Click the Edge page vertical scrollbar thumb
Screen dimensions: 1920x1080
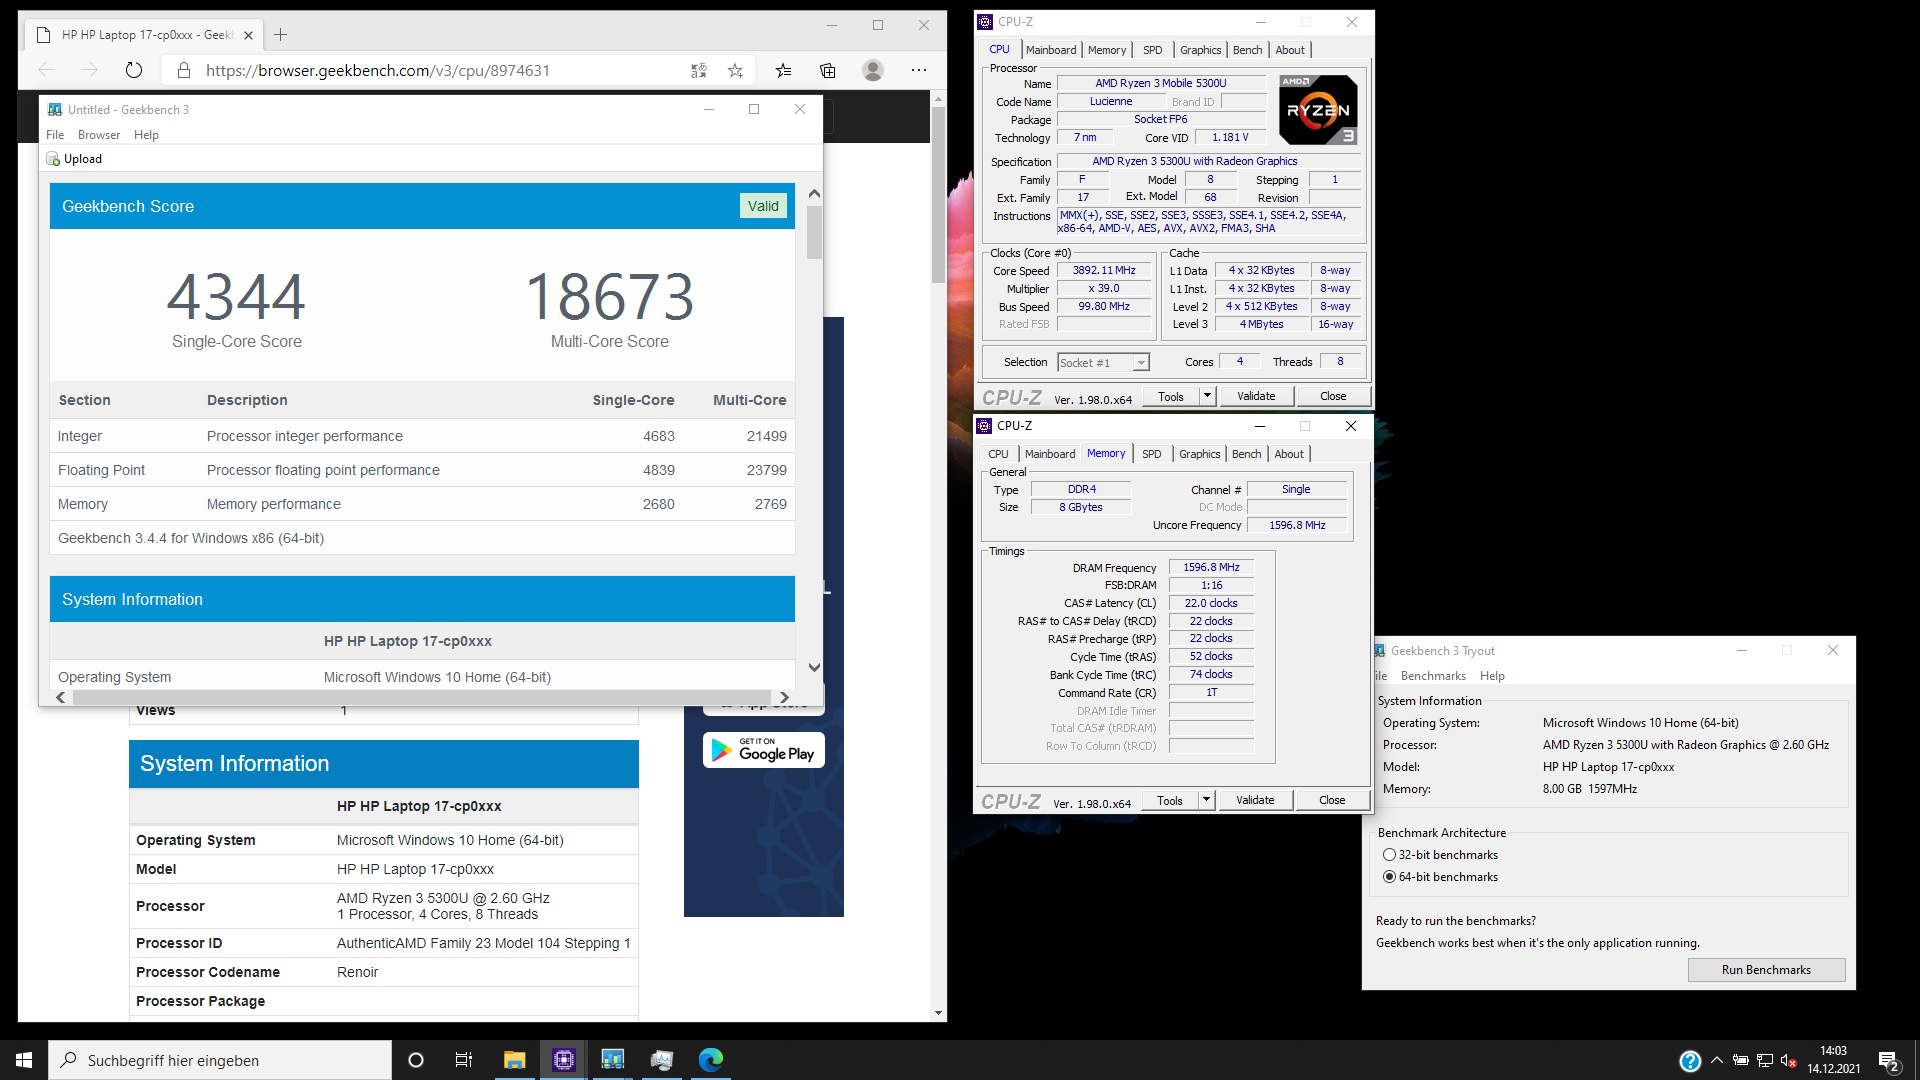(x=938, y=195)
